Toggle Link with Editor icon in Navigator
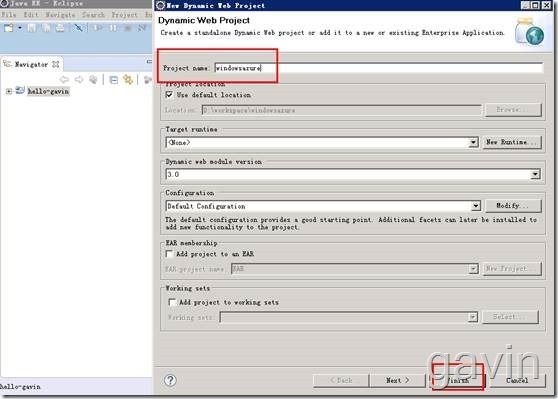The image size is (558, 399). point(128,79)
